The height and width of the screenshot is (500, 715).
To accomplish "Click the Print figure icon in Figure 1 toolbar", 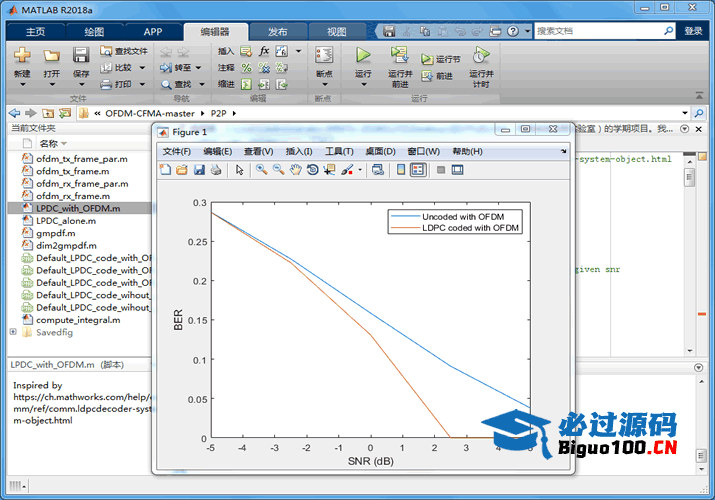I will point(216,170).
